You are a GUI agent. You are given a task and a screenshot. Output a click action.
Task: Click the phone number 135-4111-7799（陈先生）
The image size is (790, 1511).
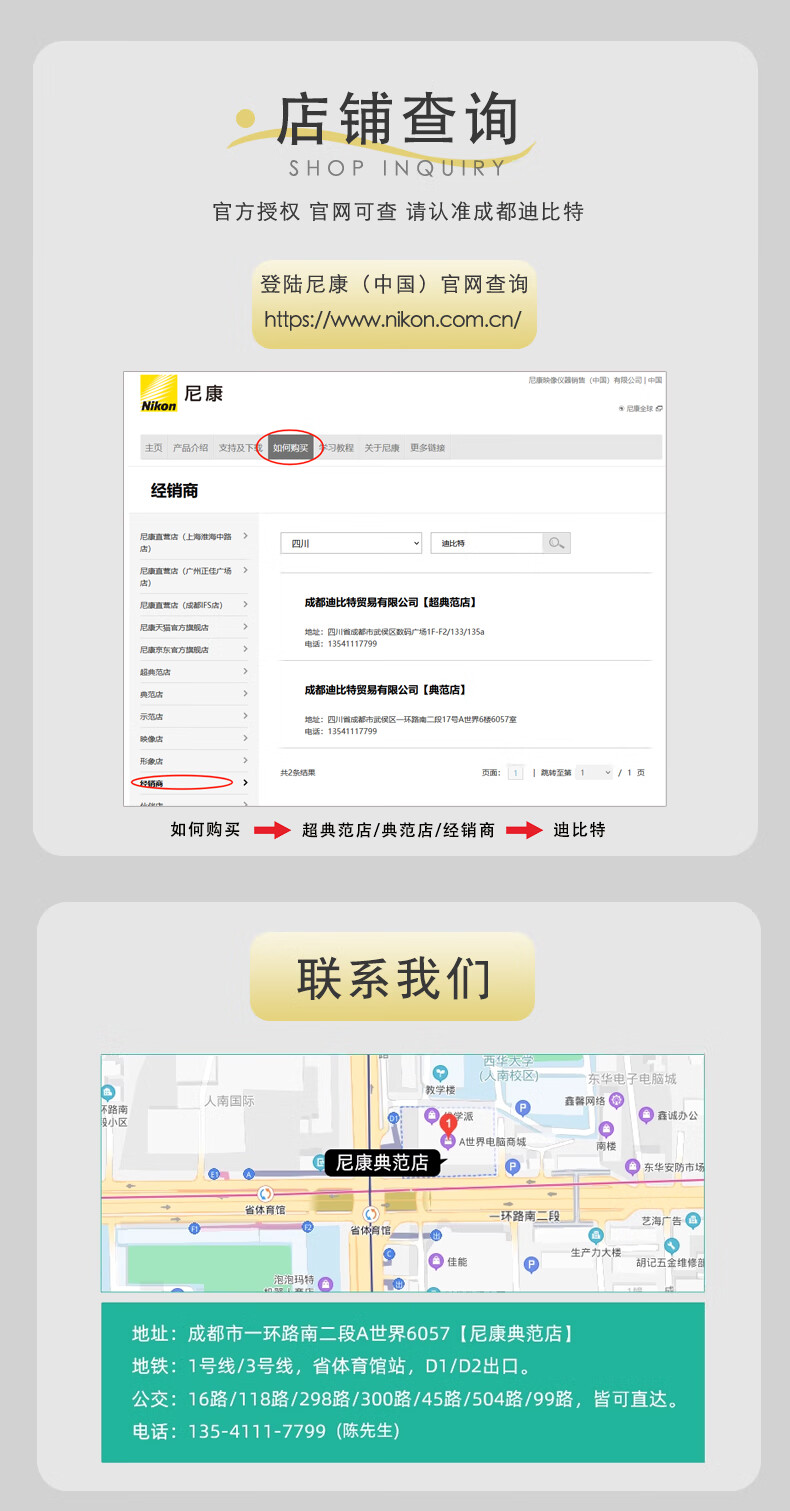[x=294, y=1431]
